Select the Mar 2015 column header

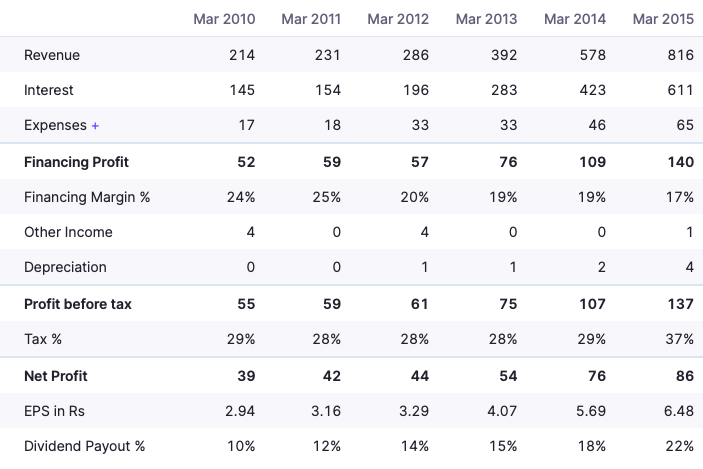pos(663,19)
